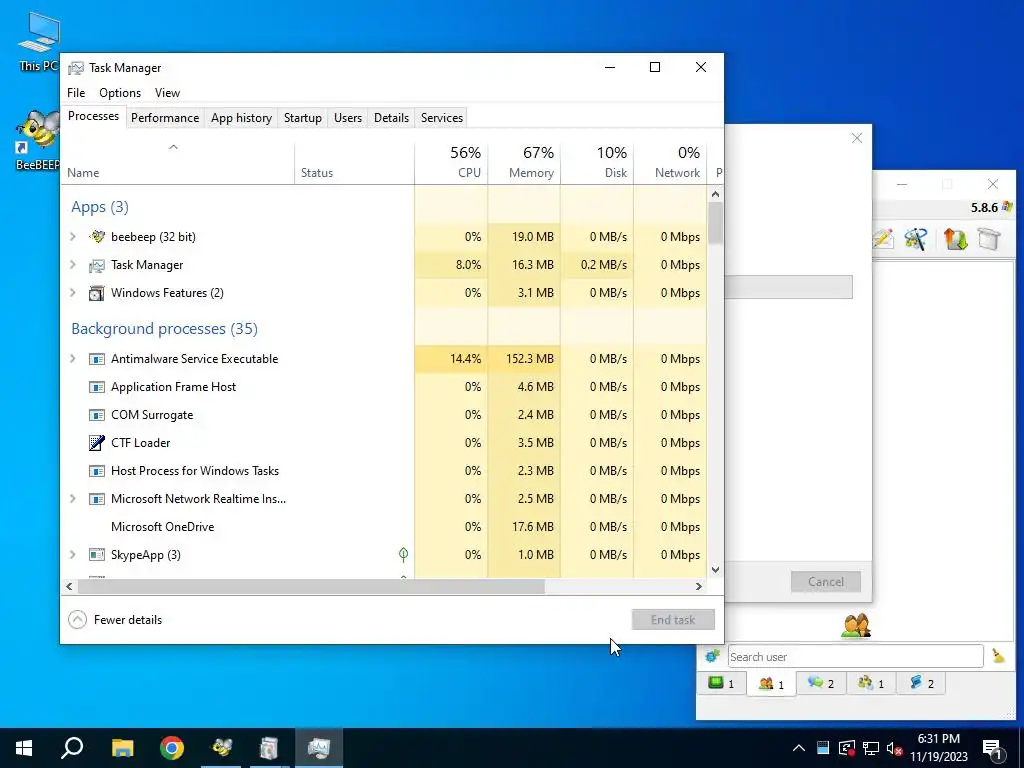Click the BeeBEEP envelope pencil message icon
Screen dimensions: 1024x768
click(883, 239)
